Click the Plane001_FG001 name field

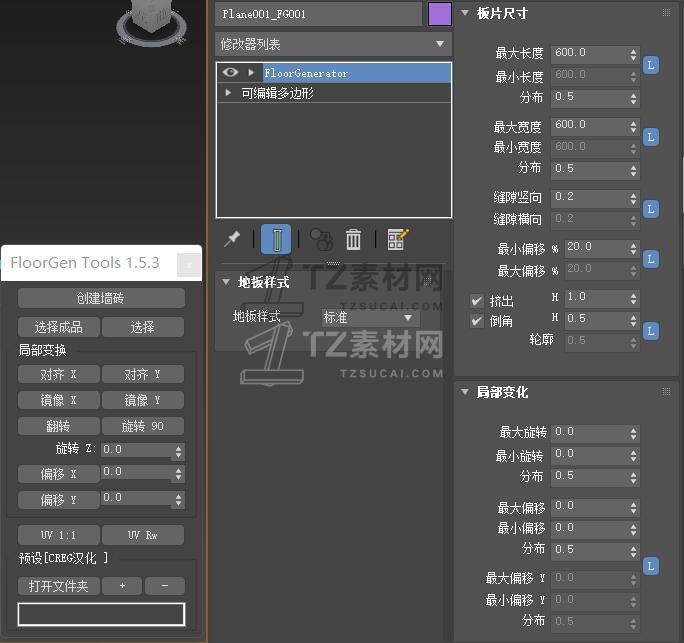coord(318,14)
